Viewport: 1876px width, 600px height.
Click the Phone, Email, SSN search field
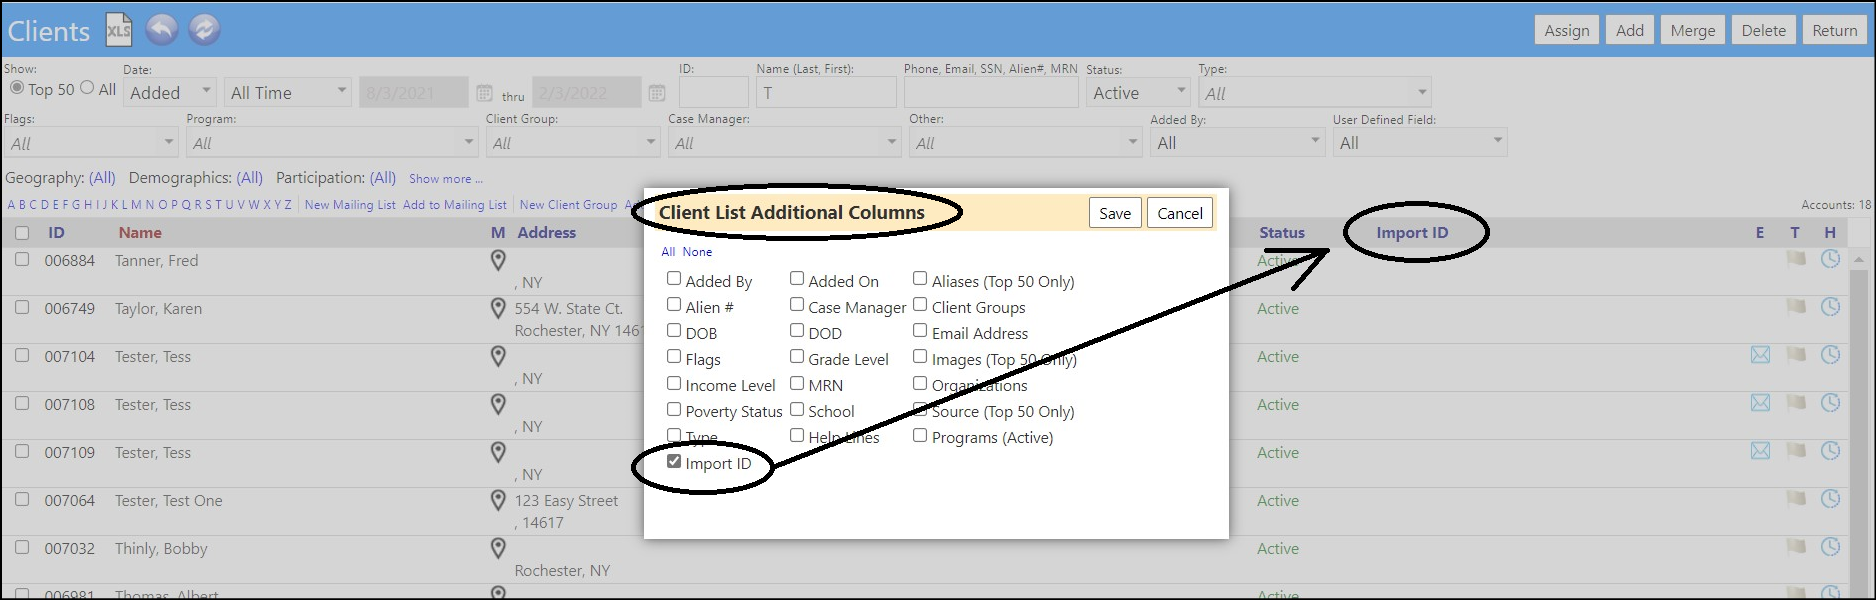click(991, 92)
